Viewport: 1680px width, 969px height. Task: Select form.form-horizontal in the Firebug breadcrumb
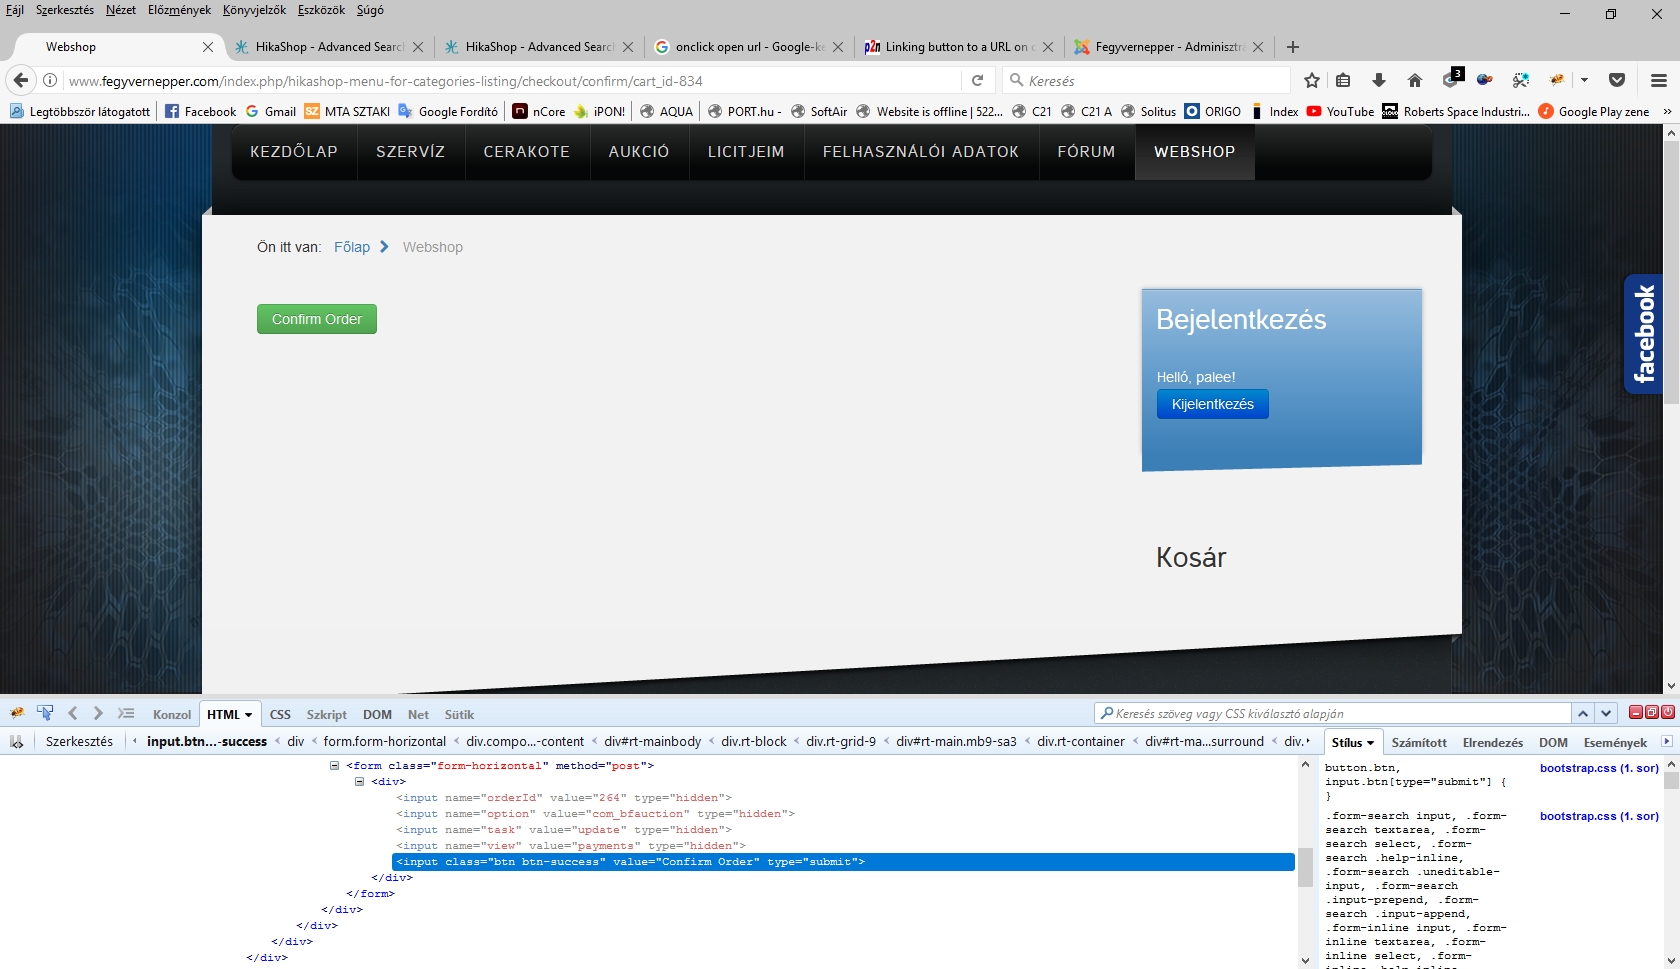click(385, 742)
